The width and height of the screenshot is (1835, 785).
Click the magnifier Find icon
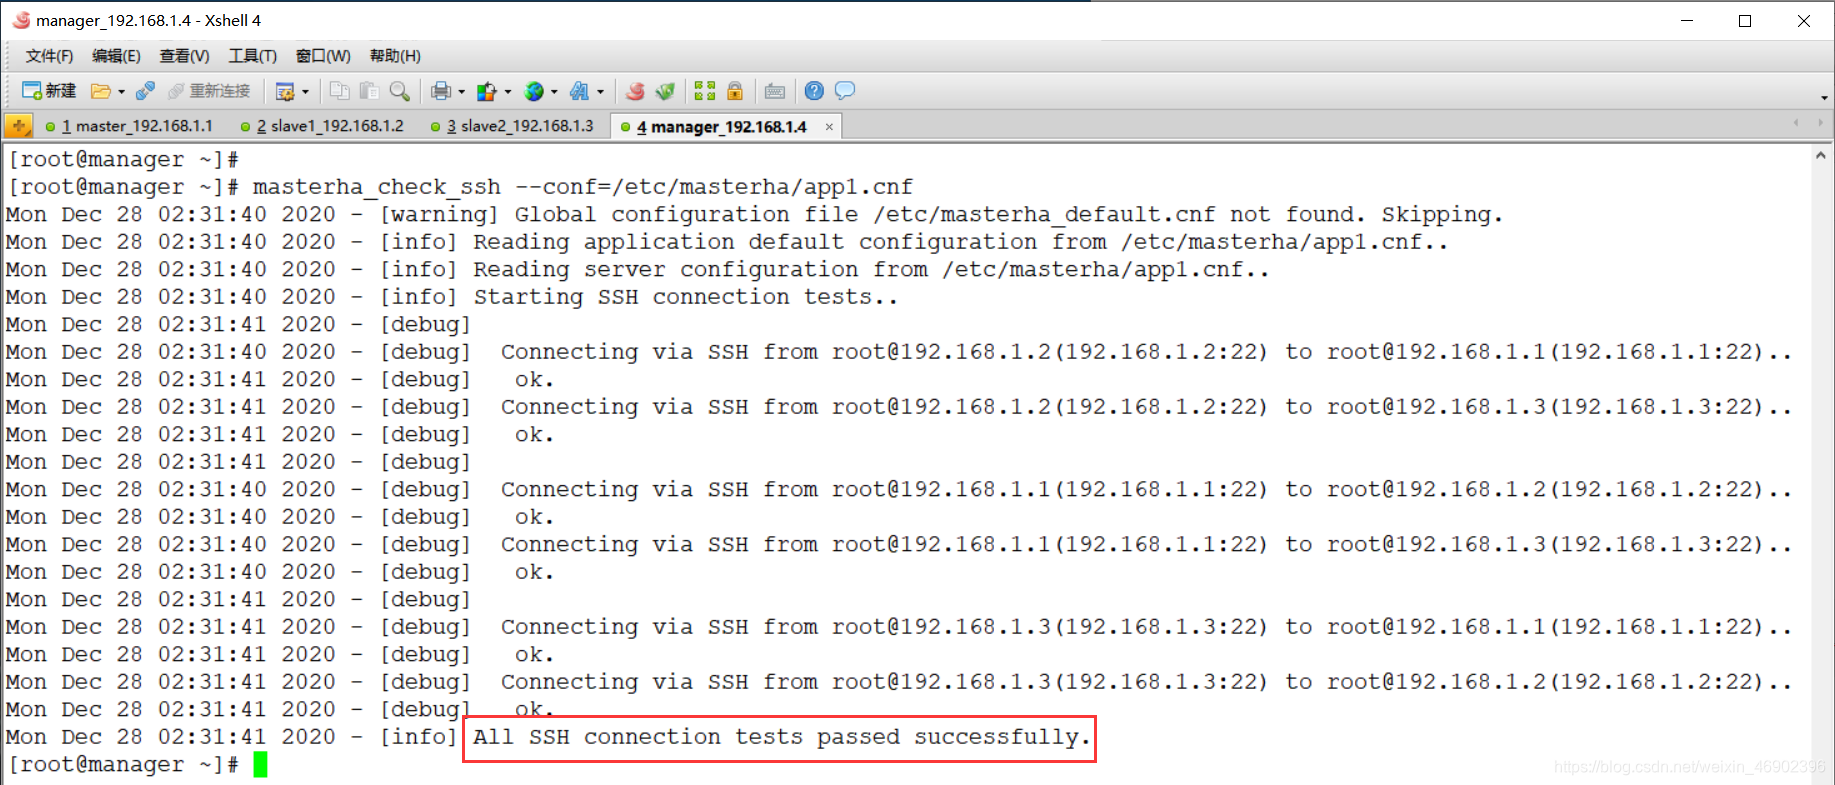tap(399, 91)
